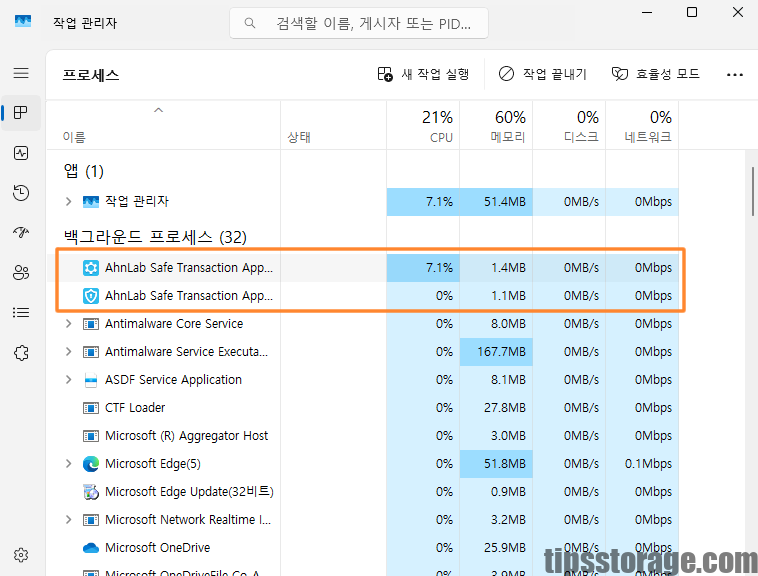Viewport: 758px width, 576px height.
Task: Open the more options ellipsis menu
Action: (734, 75)
